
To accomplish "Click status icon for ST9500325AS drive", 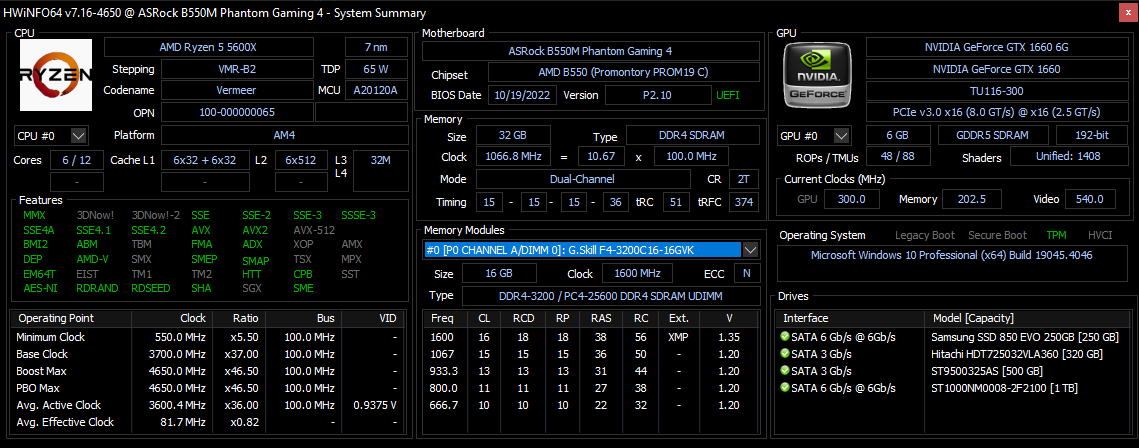I will (x=785, y=371).
